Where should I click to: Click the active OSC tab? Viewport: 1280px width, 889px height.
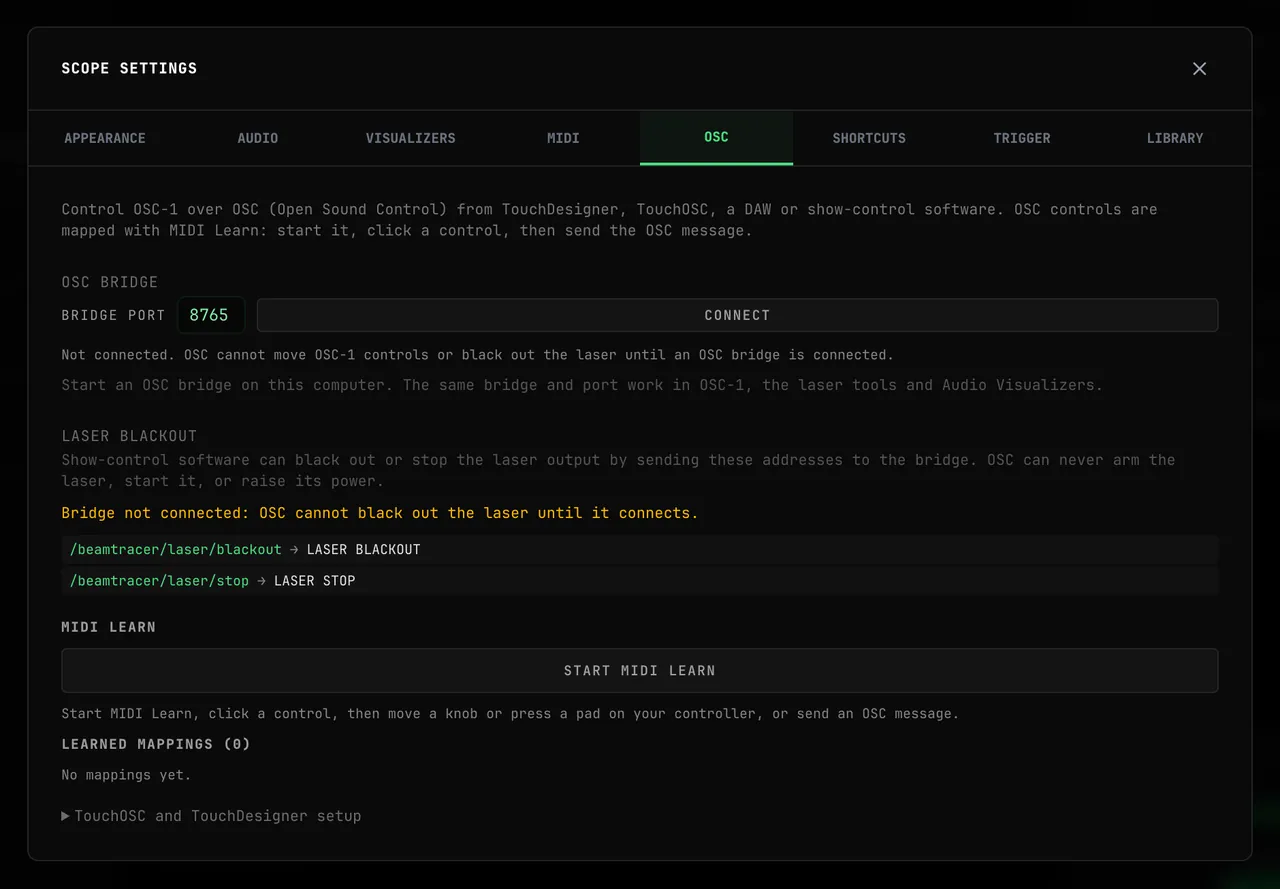pyautogui.click(x=716, y=138)
